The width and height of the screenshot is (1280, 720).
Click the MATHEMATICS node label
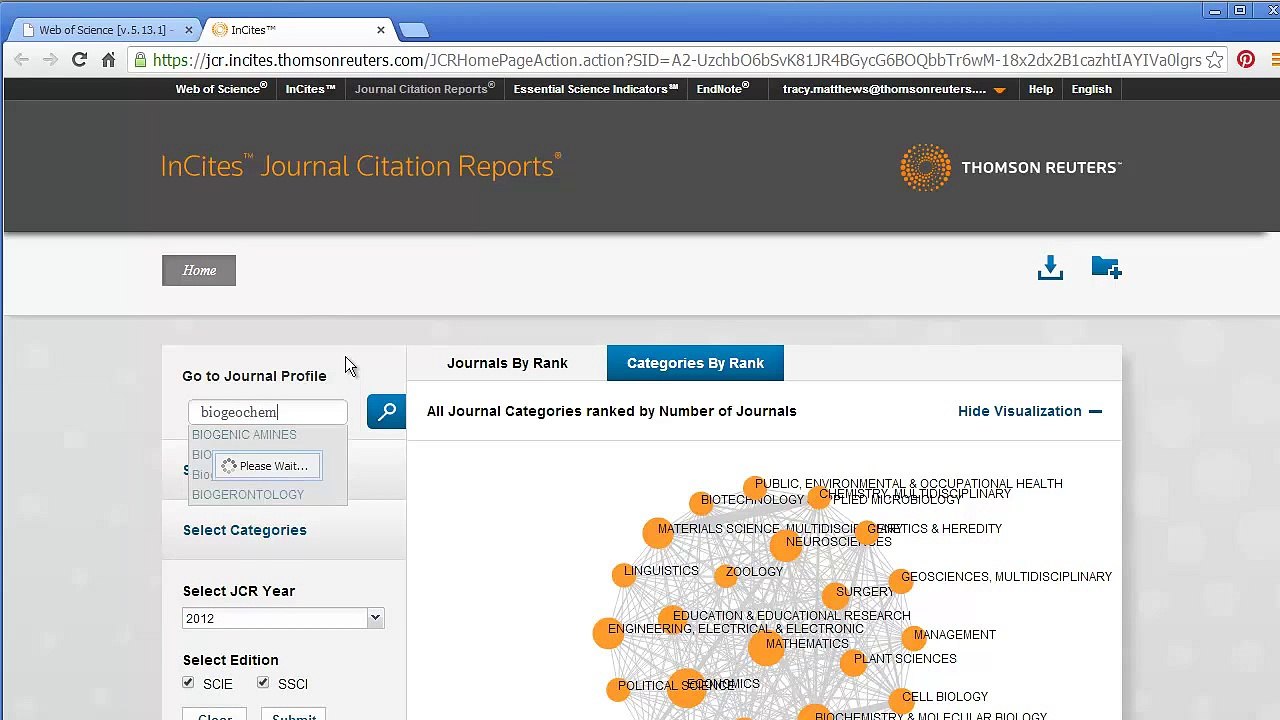(807, 644)
